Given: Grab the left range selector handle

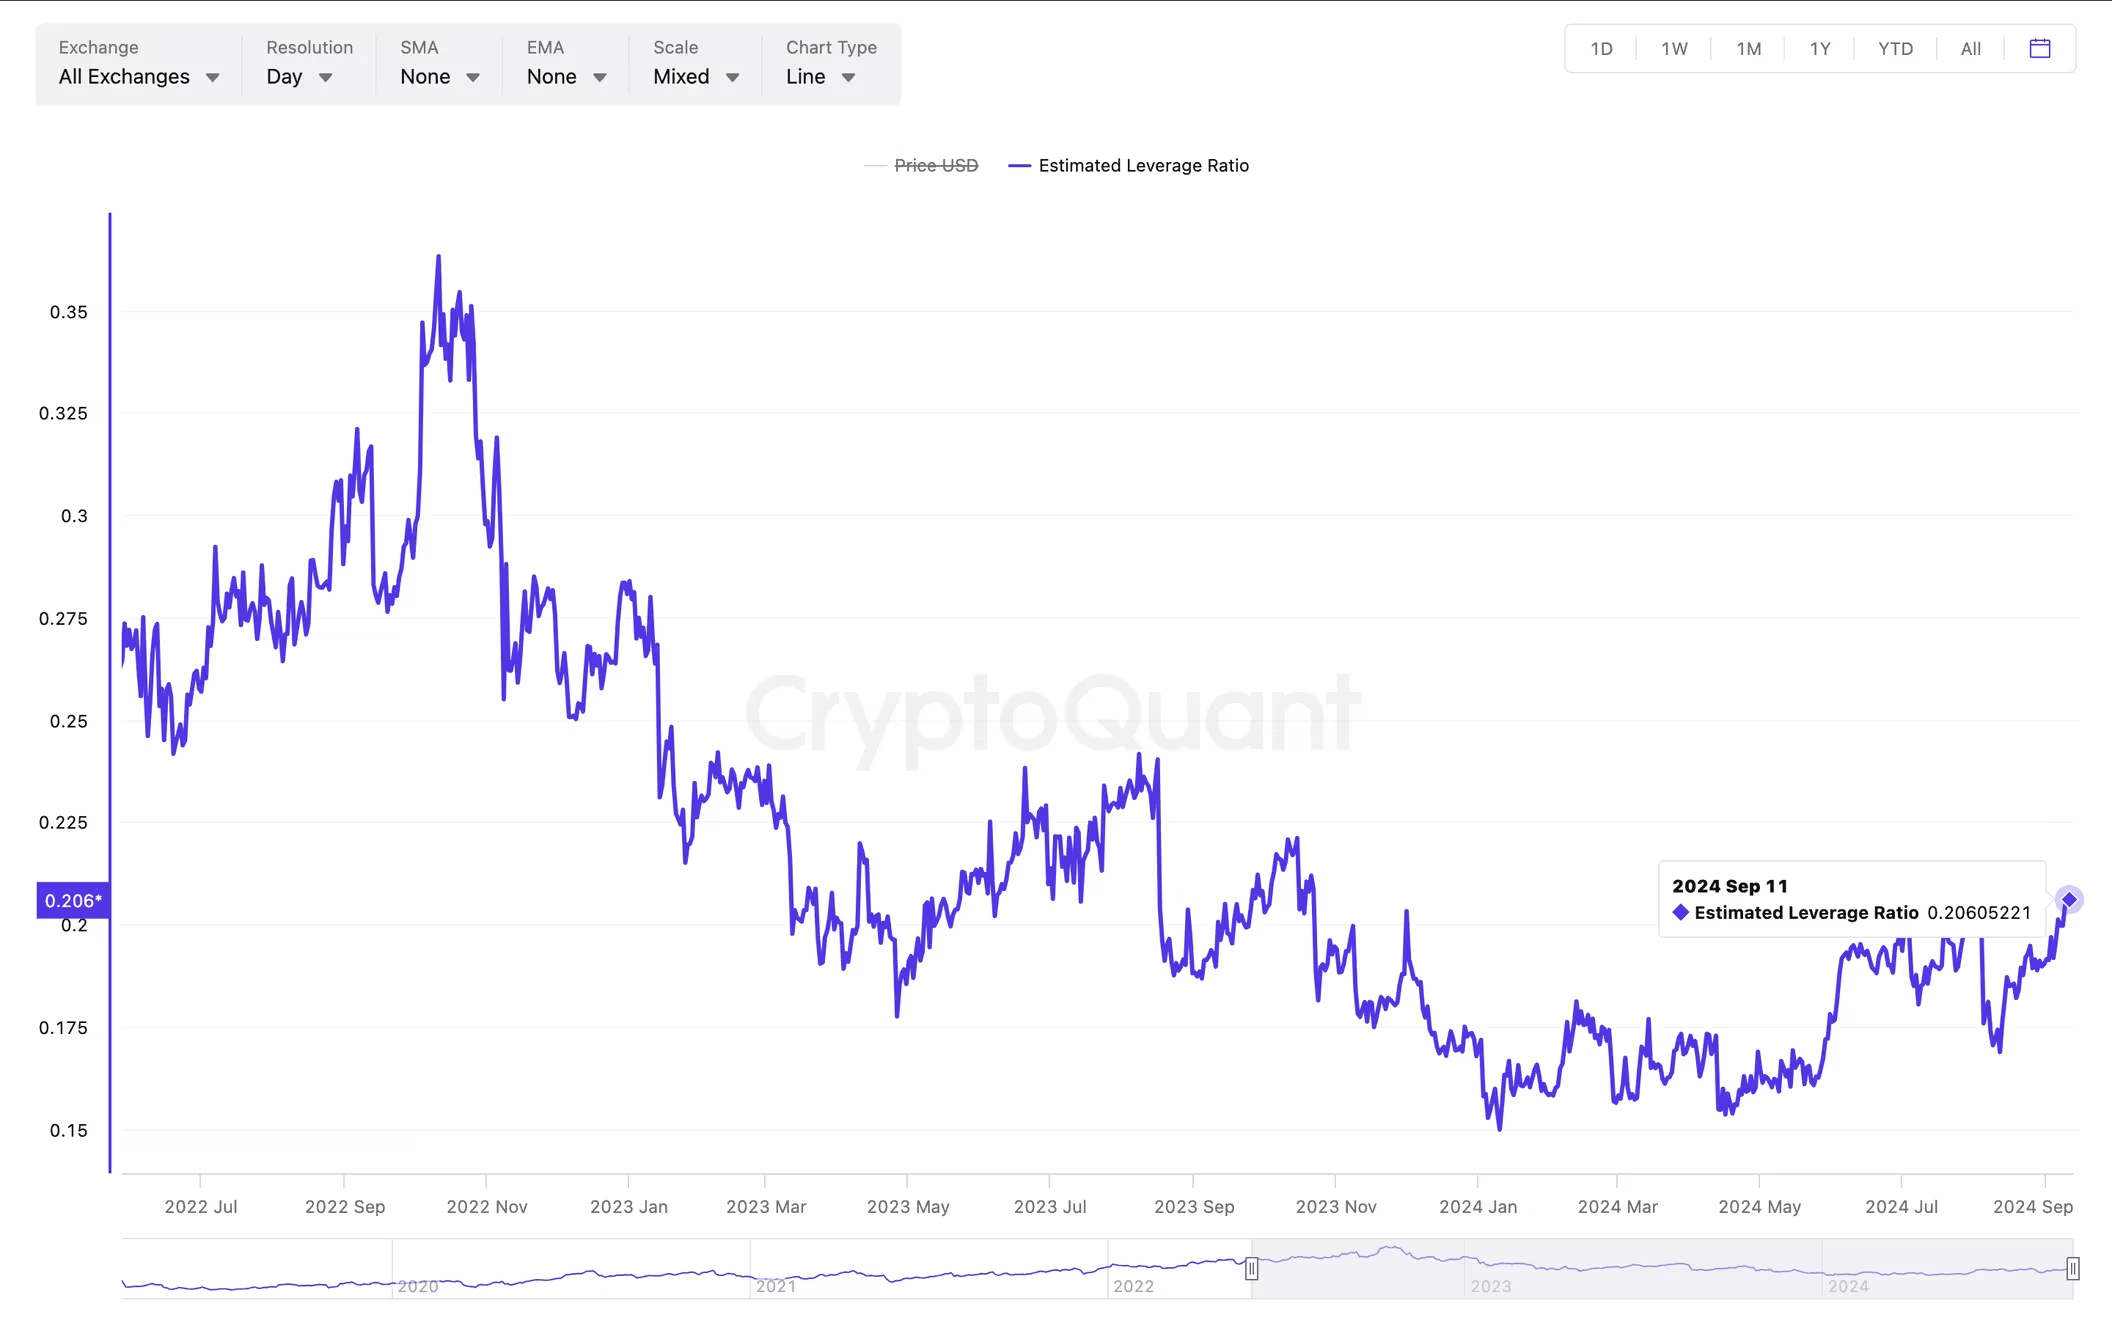Looking at the screenshot, I should [x=1251, y=1269].
